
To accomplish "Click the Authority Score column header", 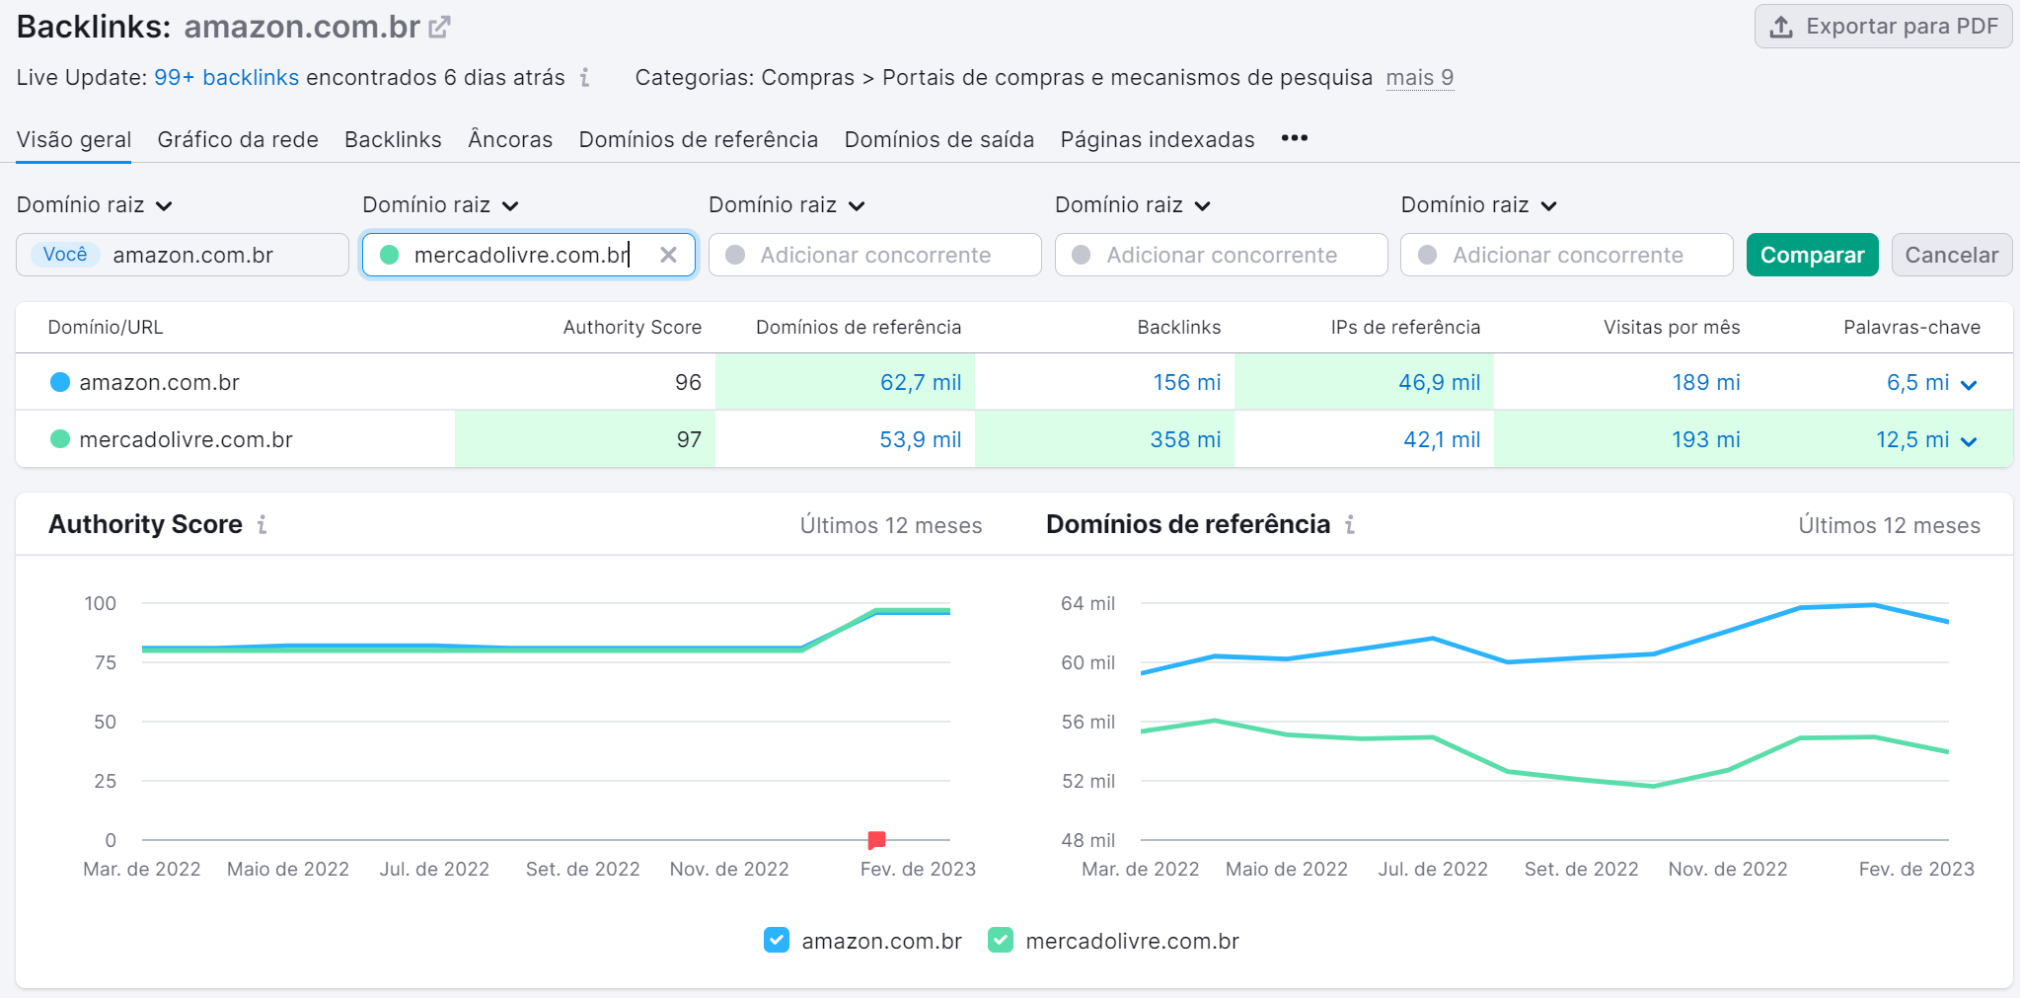I will pos(632,327).
